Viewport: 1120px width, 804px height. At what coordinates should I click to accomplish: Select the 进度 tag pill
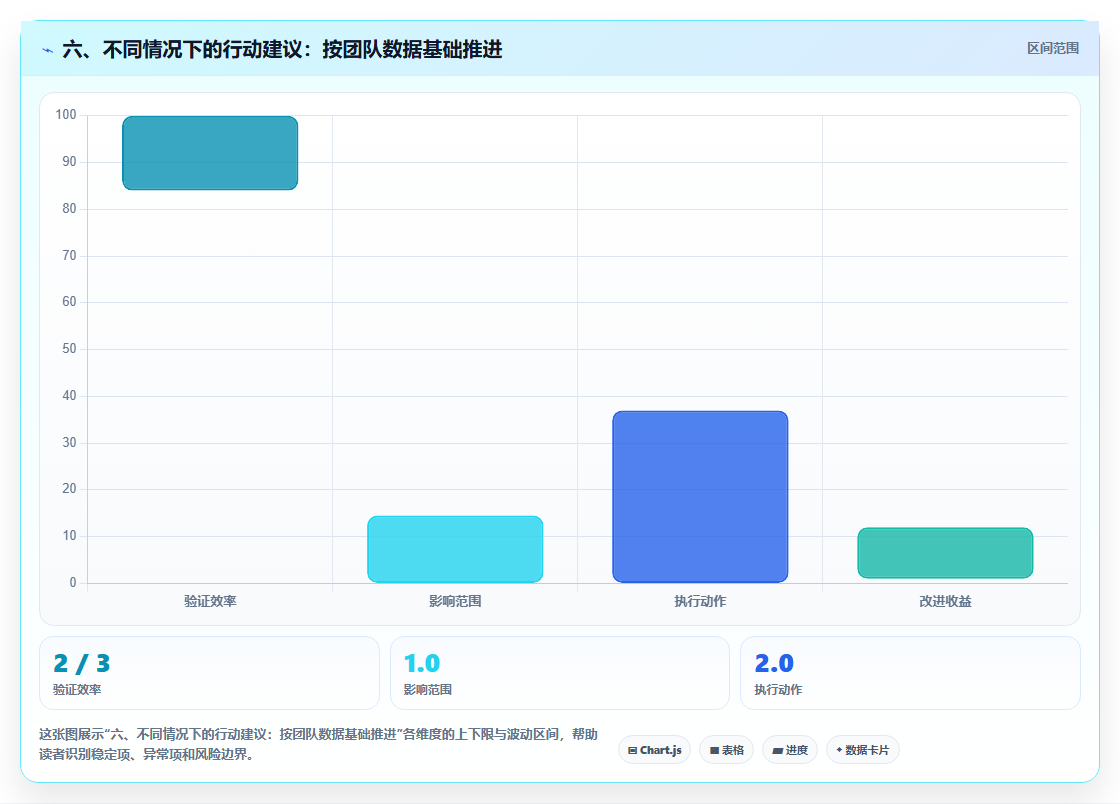tap(790, 750)
